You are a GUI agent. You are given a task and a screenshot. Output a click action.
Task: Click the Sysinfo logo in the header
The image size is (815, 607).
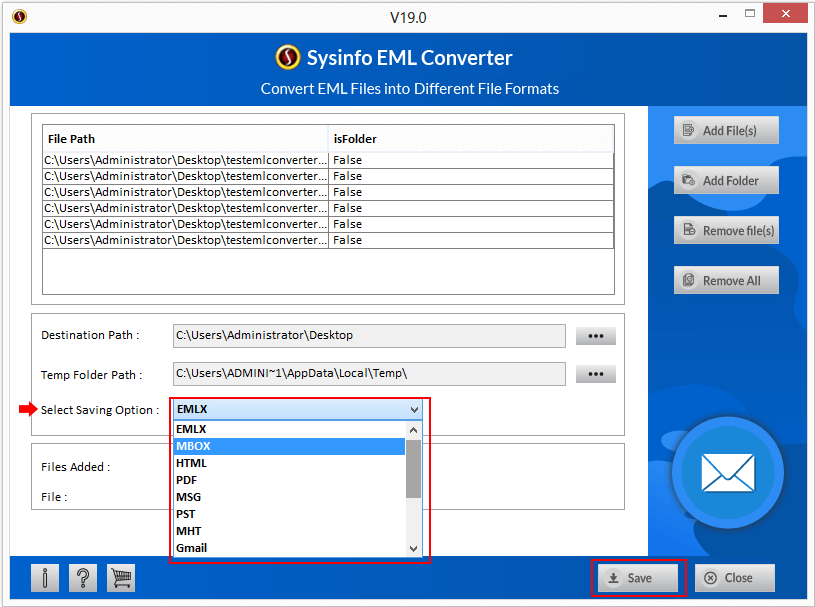288,58
